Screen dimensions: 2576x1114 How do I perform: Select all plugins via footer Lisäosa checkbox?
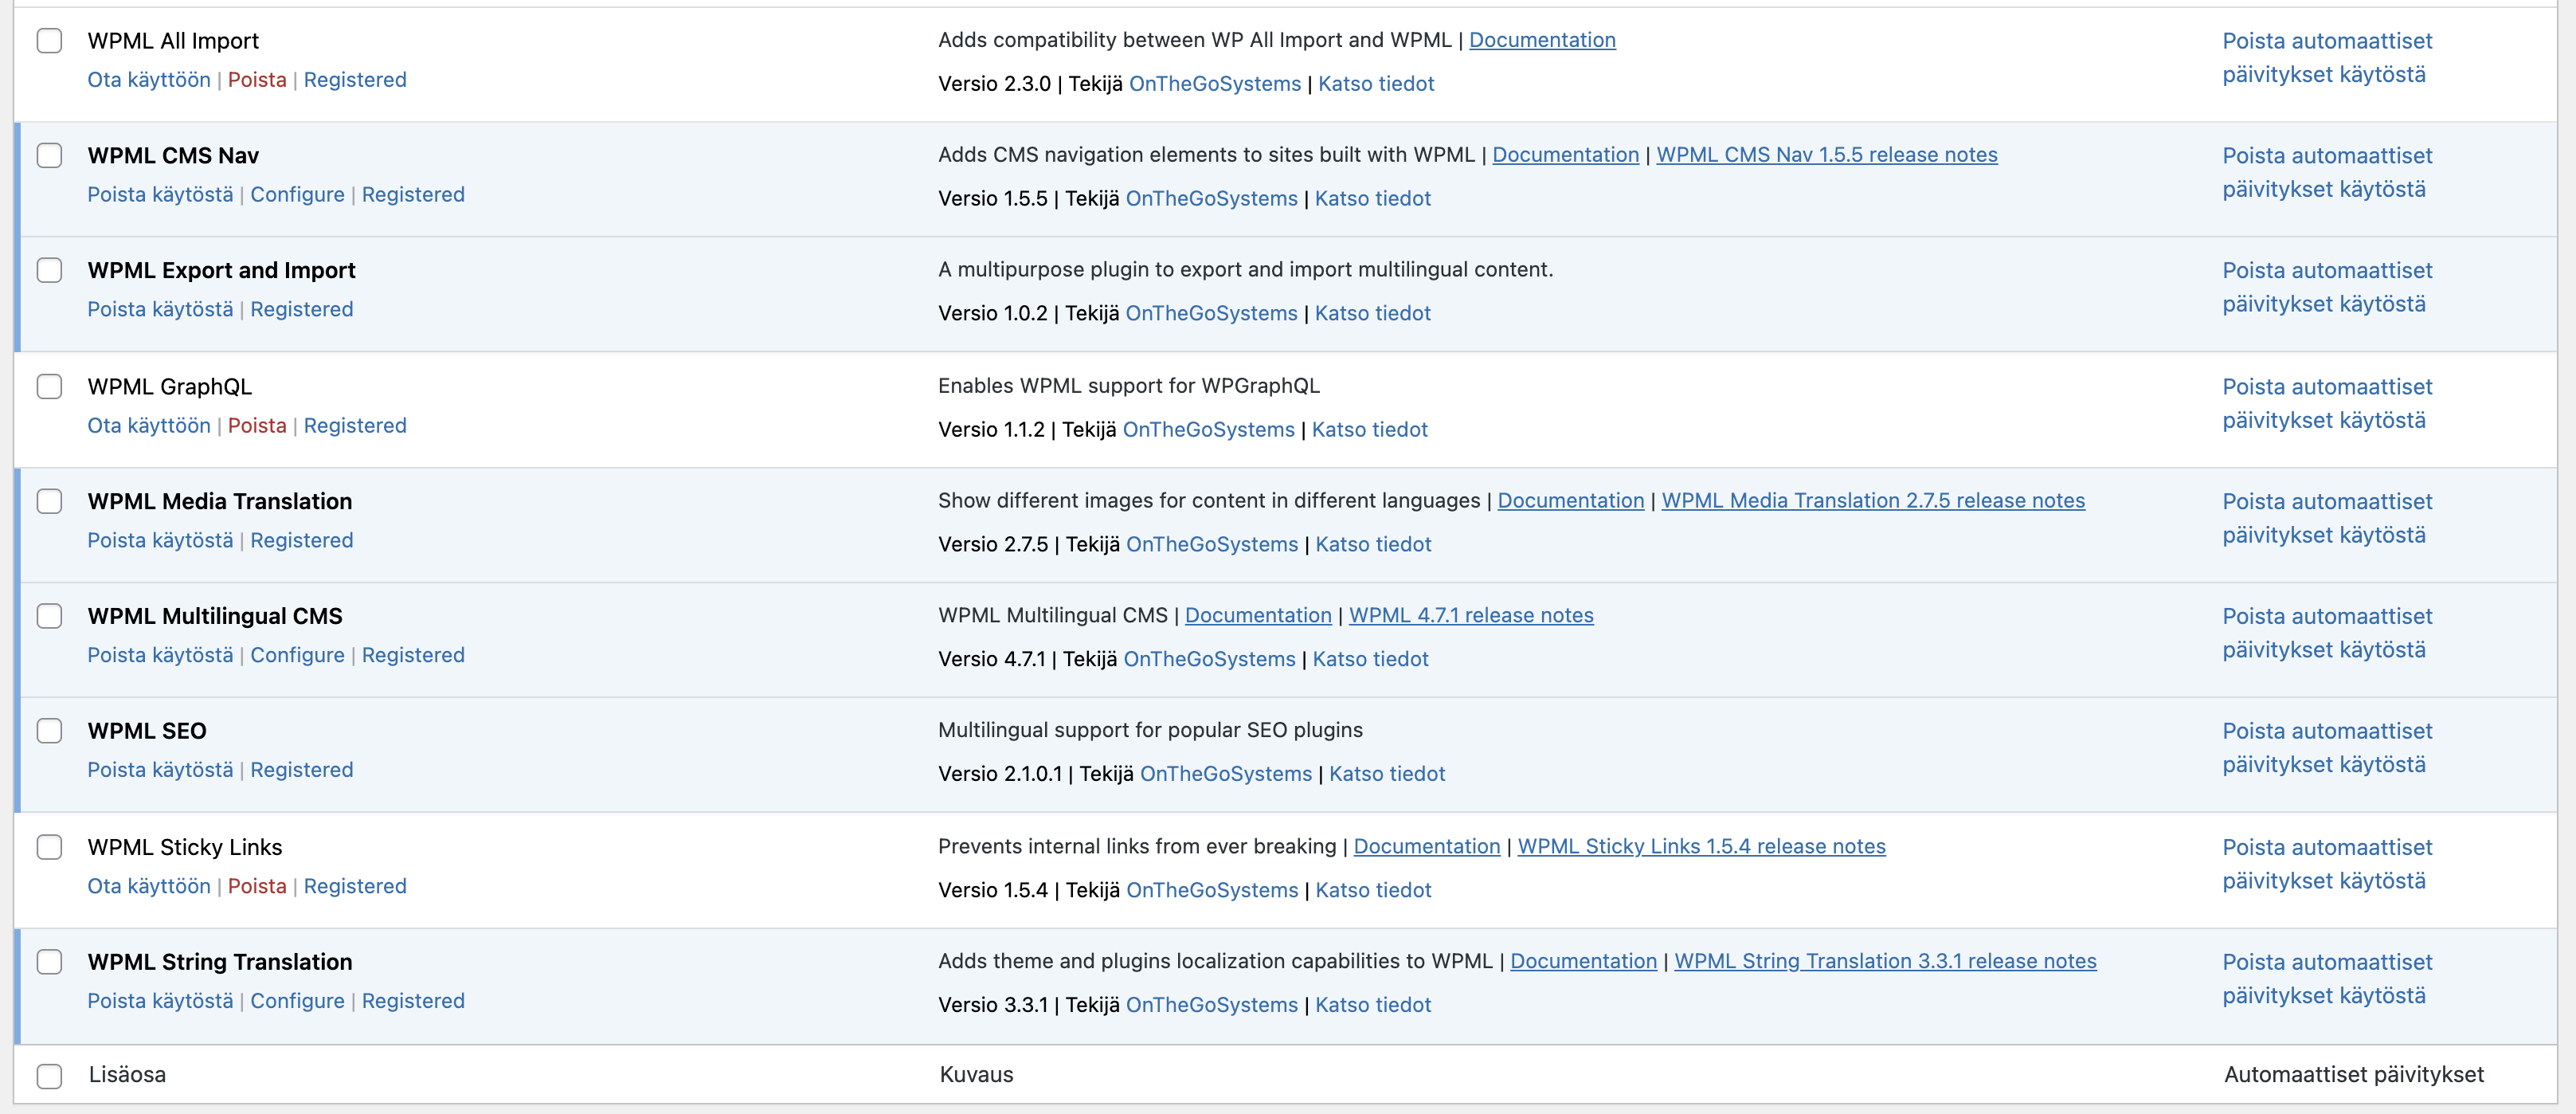[49, 1076]
